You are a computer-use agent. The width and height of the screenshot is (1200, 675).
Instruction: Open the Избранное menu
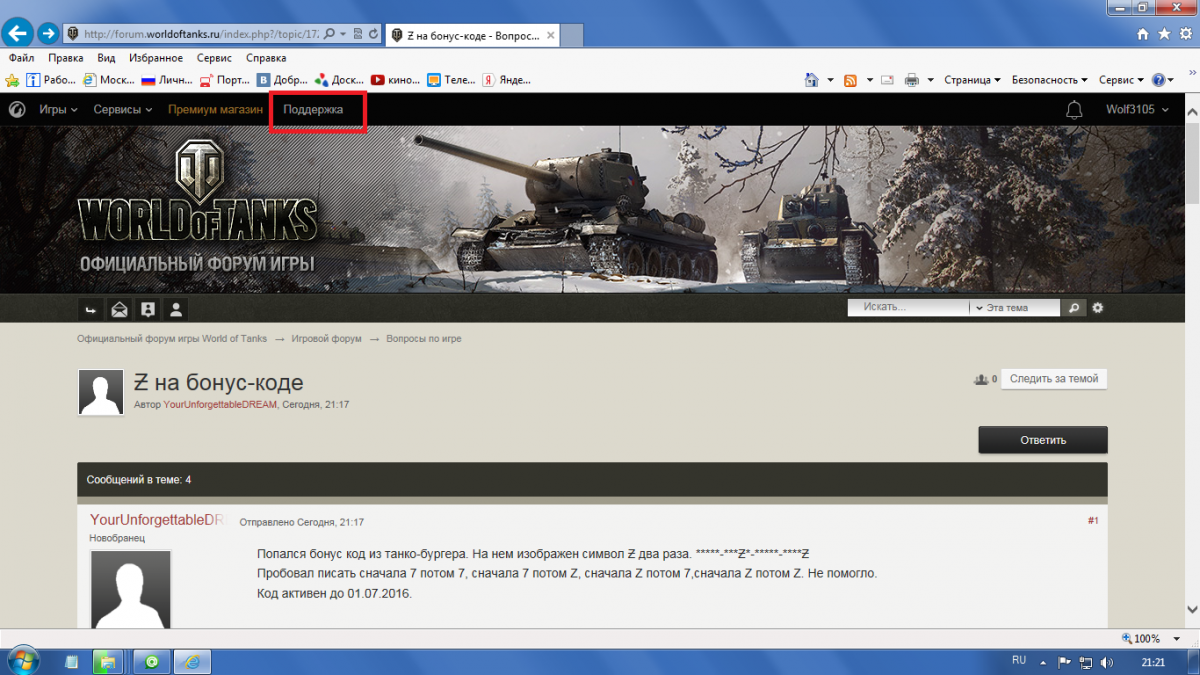tap(155, 58)
